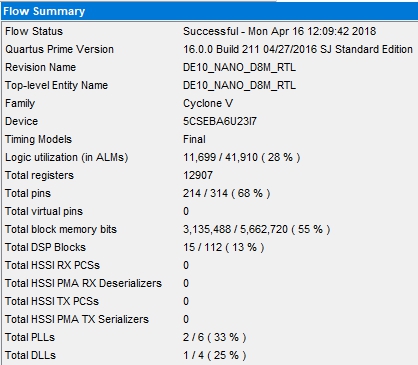Image resolution: width=418 pixels, height=365 pixels.
Task: Select the Total DLLs row label
Action: (x=31, y=355)
